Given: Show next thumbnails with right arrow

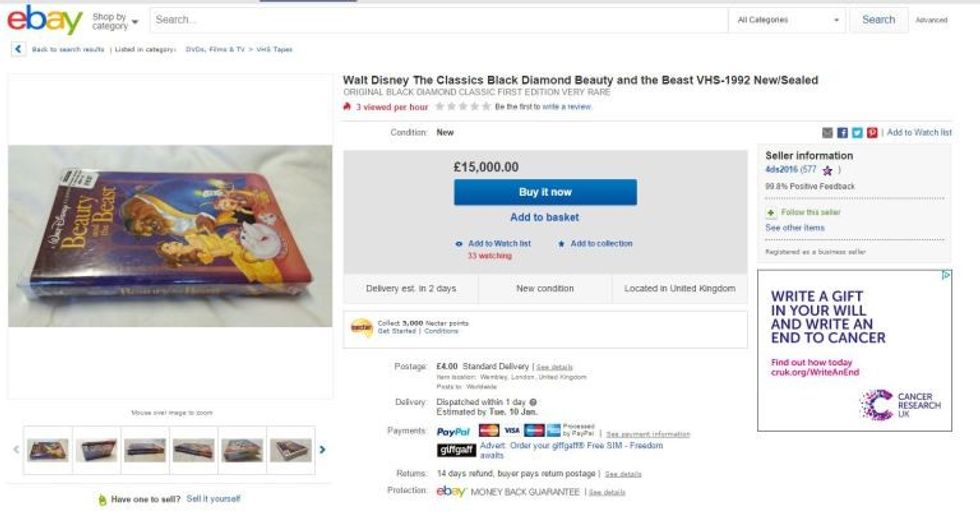Looking at the screenshot, I should click(x=322, y=450).
